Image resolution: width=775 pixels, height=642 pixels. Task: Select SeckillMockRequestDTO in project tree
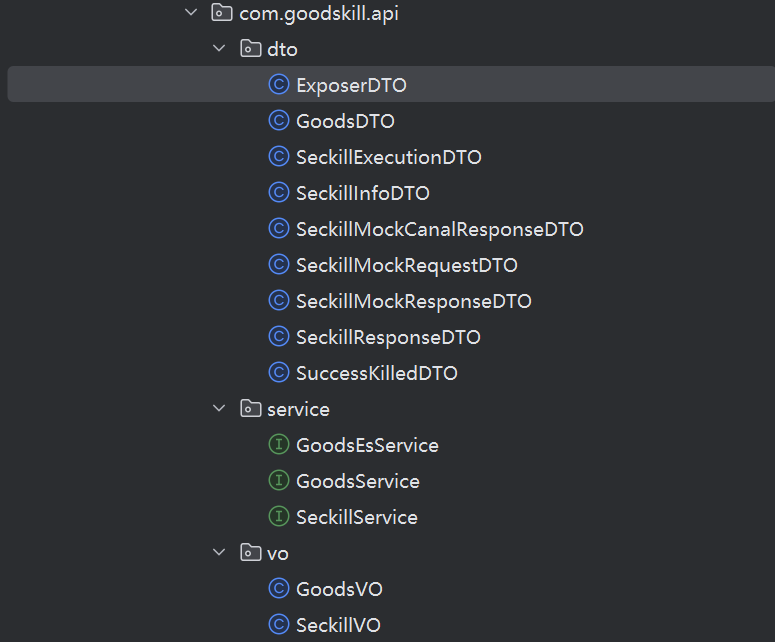[406, 265]
